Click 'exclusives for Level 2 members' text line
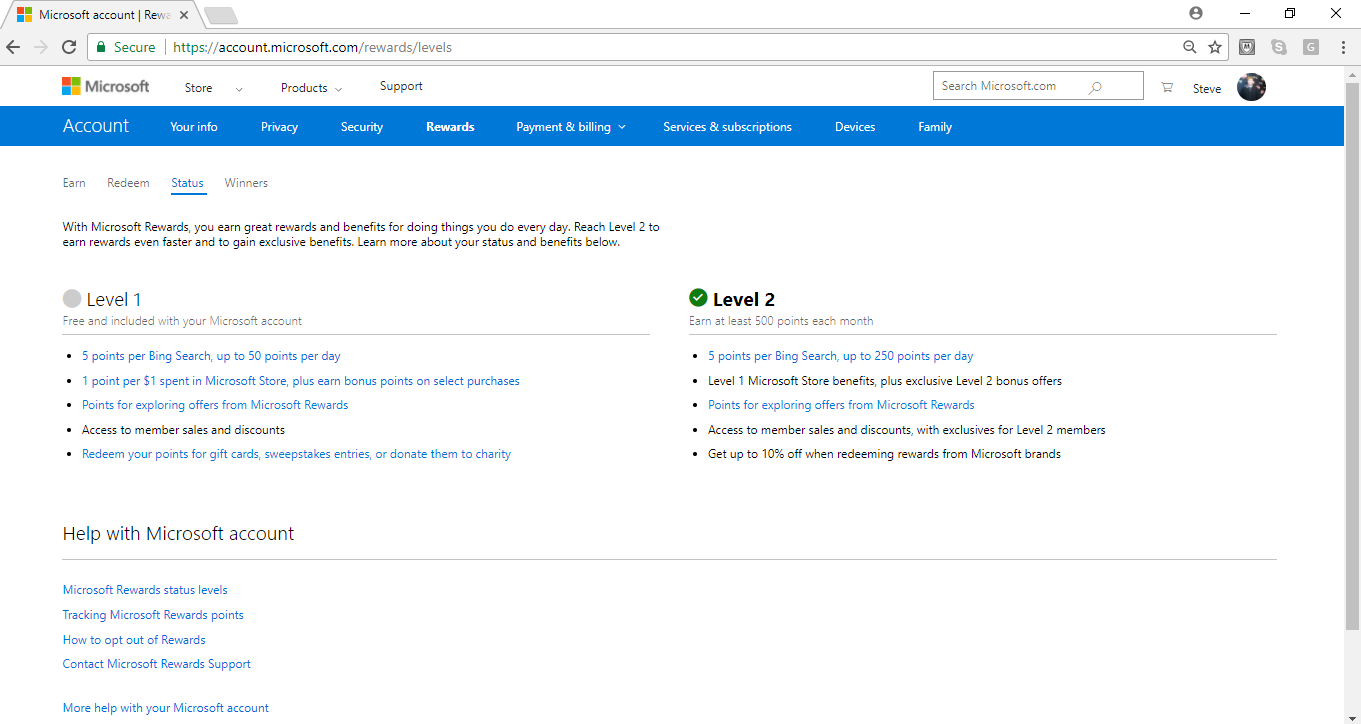The height and width of the screenshot is (724, 1361). [907, 430]
